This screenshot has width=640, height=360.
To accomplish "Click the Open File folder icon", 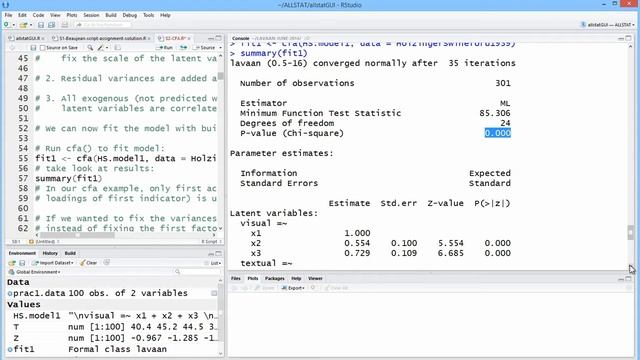I will click(23, 25).
